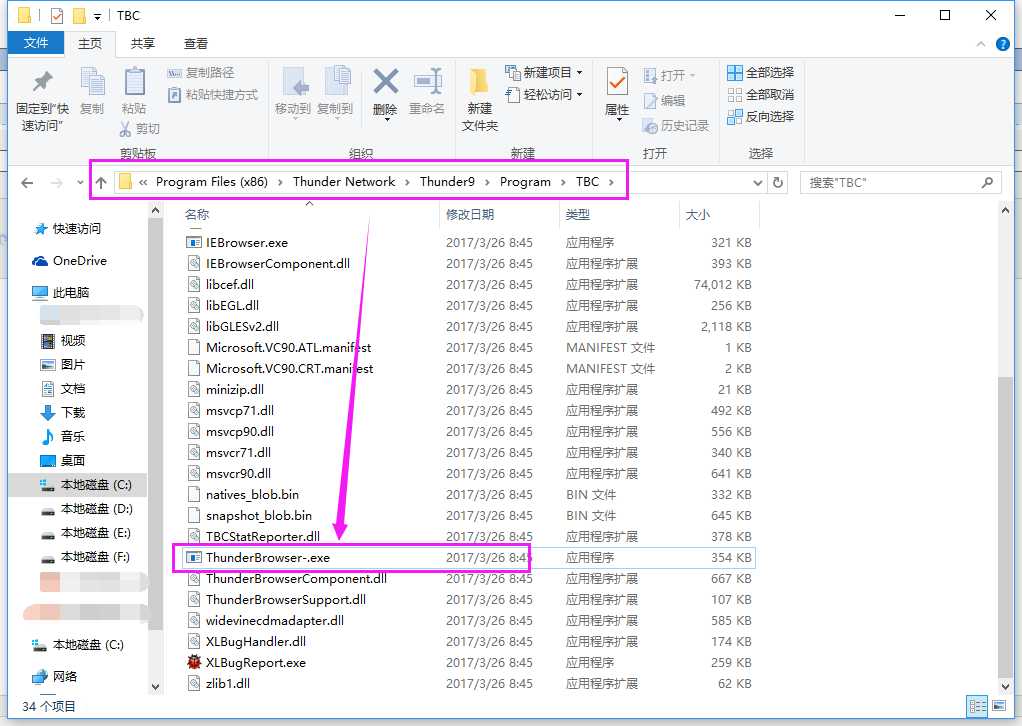Select widevinecdmadapter.dll file
Viewport: 1022px width, 726px height.
coord(468,620)
